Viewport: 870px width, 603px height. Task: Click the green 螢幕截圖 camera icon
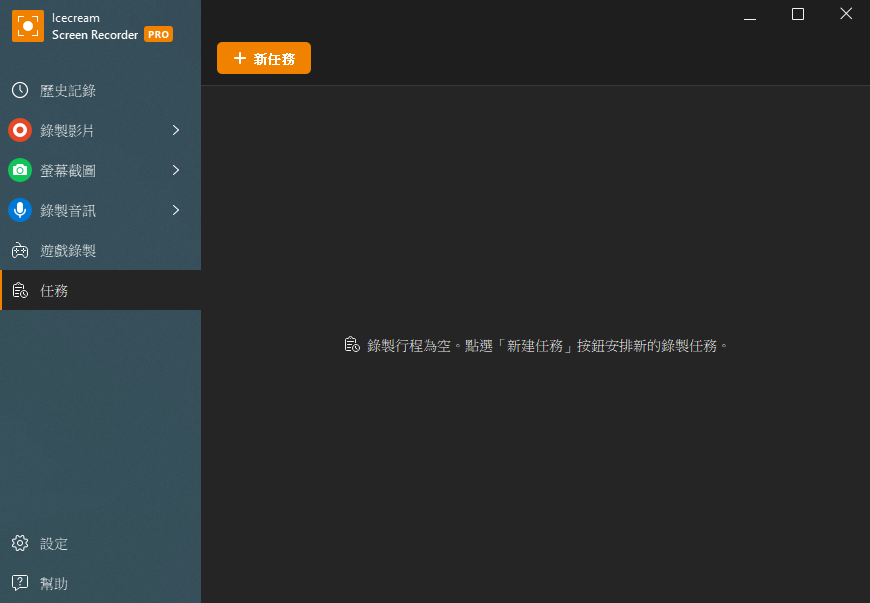[20, 170]
